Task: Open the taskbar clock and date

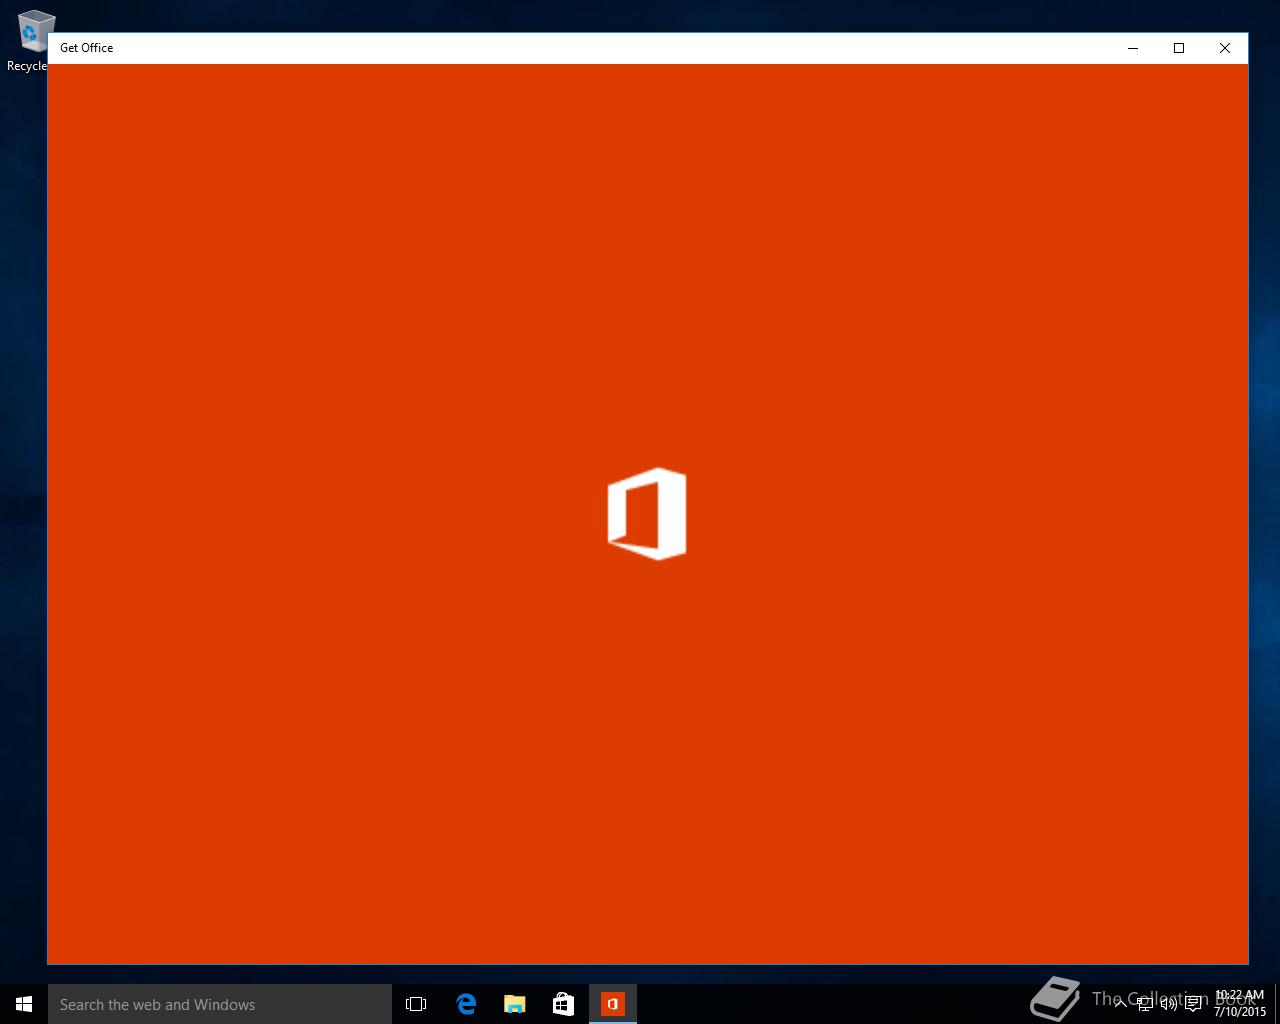Action: pyautogui.click(x=1240, y=1004)
